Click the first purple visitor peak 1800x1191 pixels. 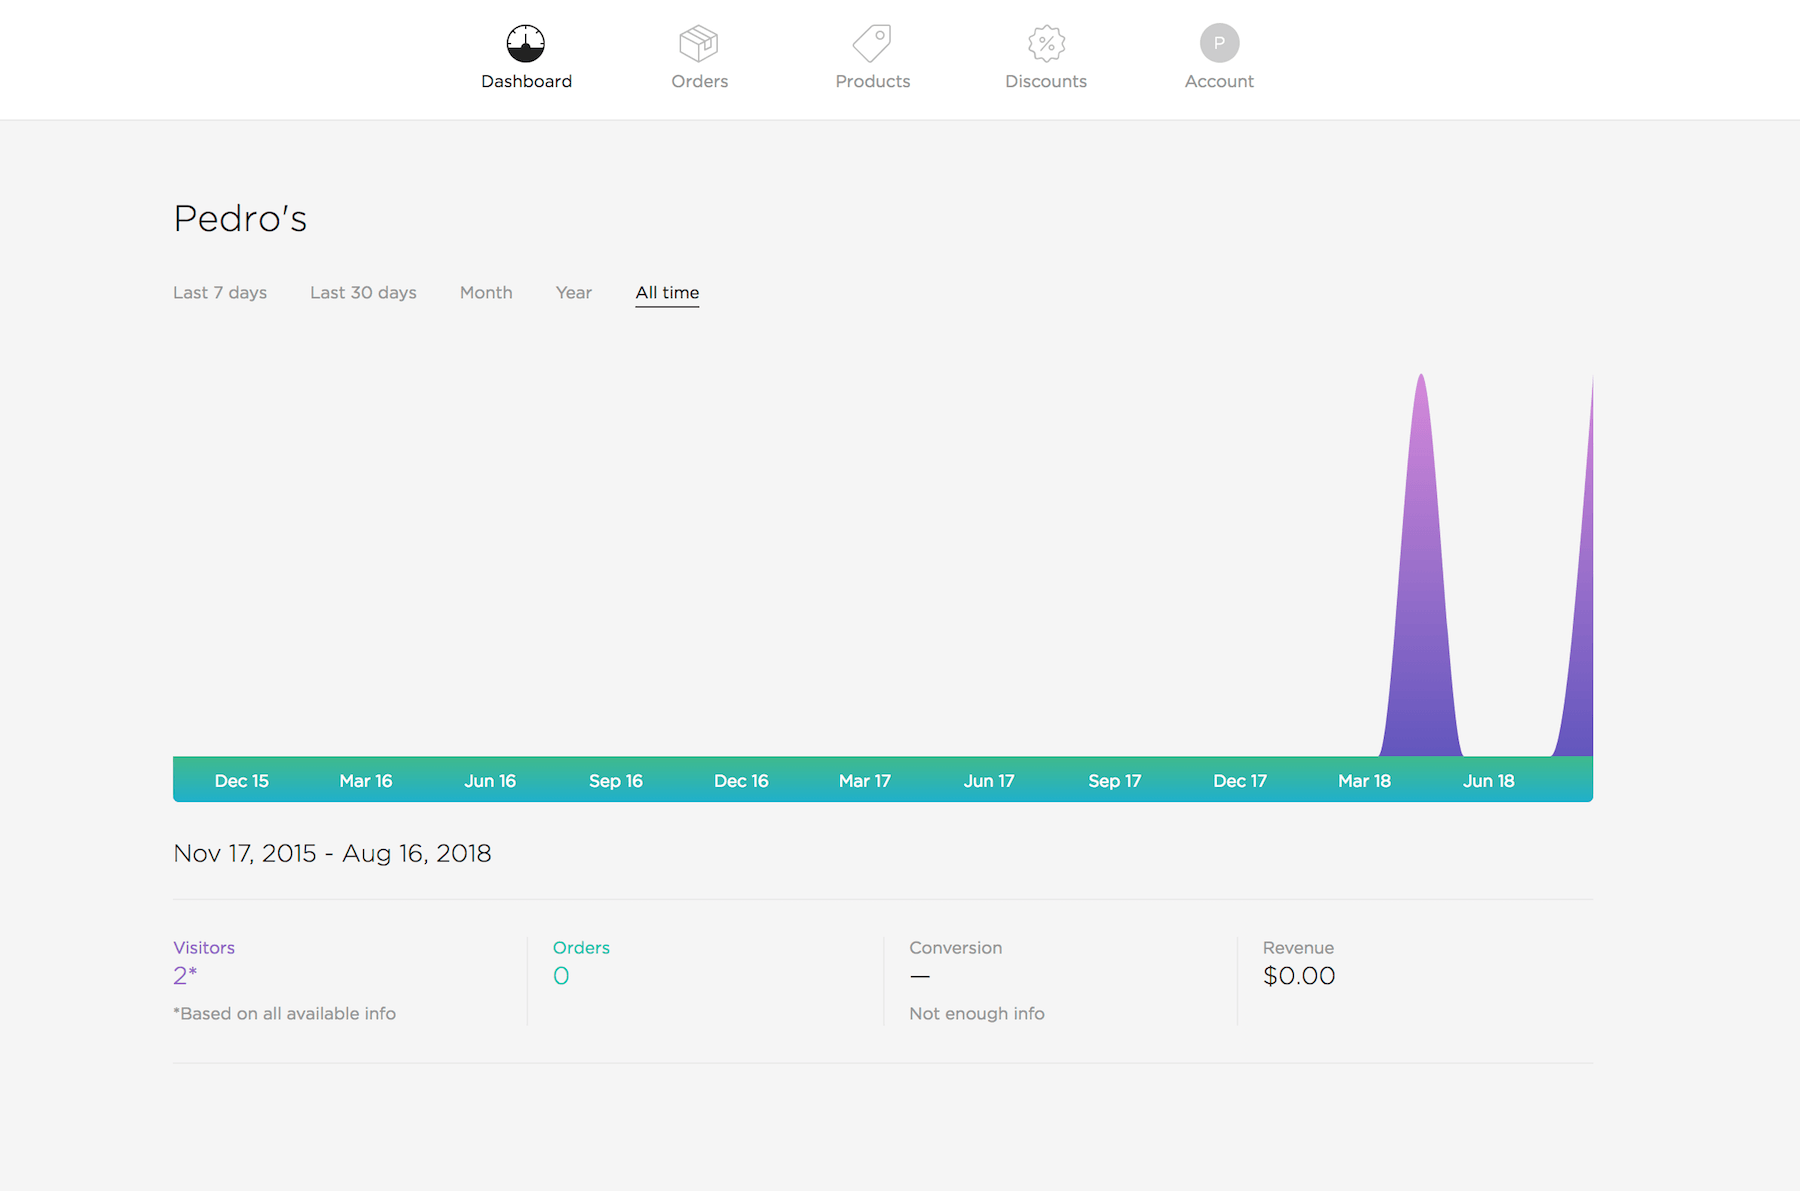tap(1421, 600)
